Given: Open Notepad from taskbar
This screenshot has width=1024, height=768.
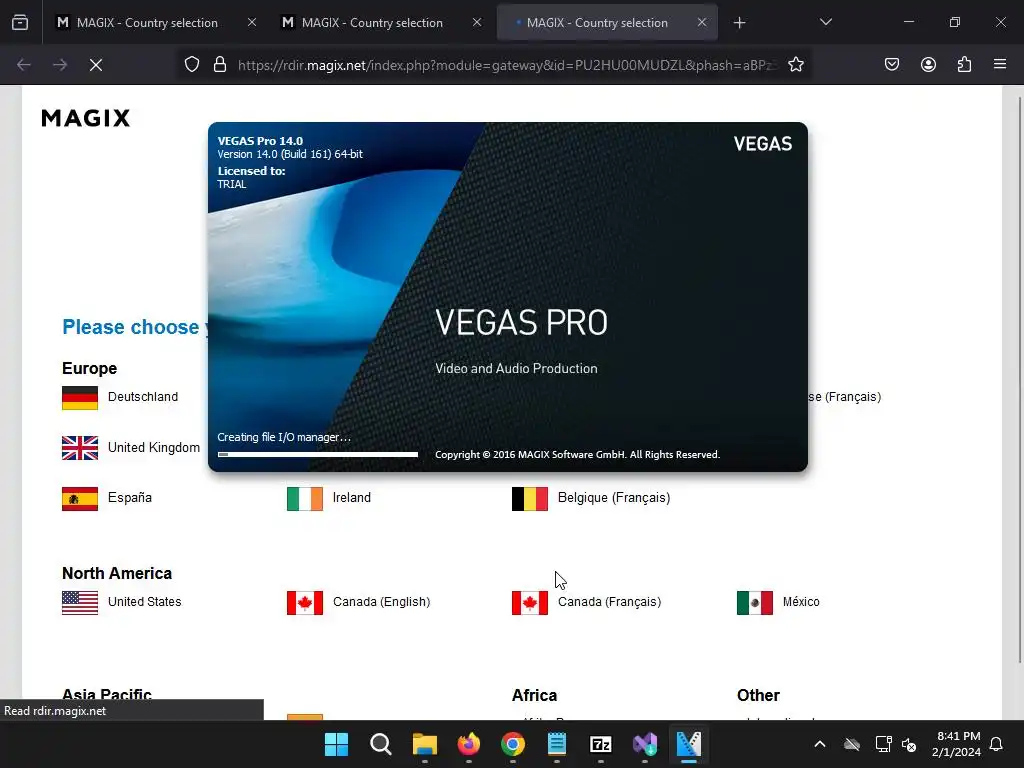Looking at the screenshot, I should 556,744.
